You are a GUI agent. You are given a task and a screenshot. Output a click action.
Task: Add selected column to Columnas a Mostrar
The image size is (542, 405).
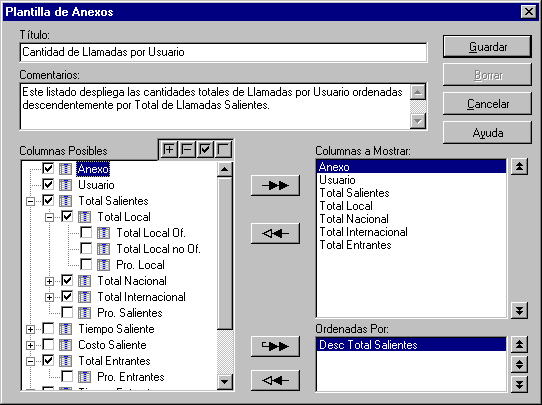[275, 186]
